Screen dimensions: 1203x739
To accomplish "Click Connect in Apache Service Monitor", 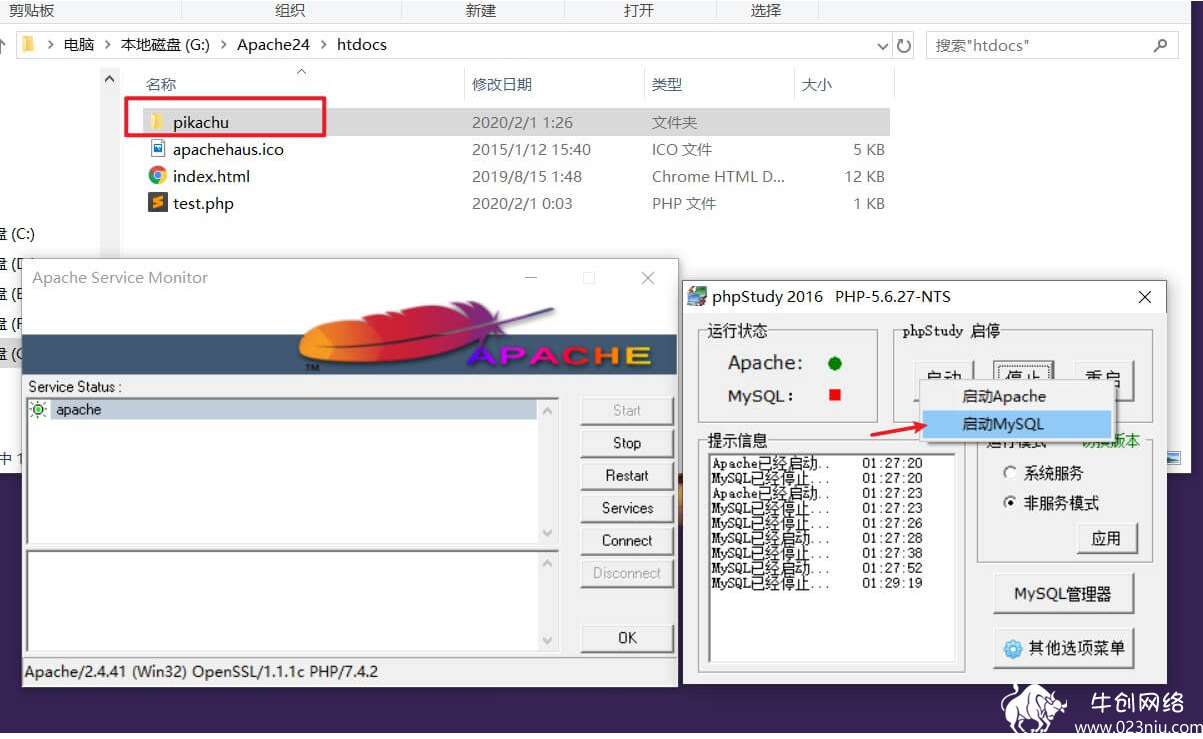I will (627, 540).
